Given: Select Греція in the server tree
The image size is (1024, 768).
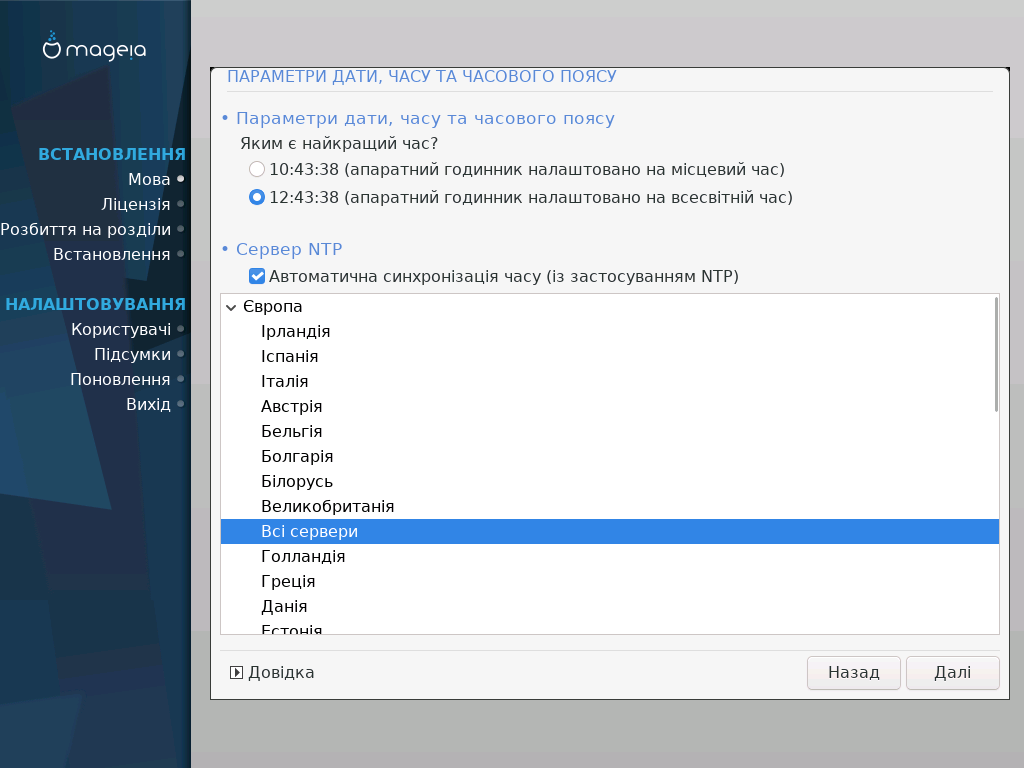Looking at the screenshot, I should tap(288, 582).
